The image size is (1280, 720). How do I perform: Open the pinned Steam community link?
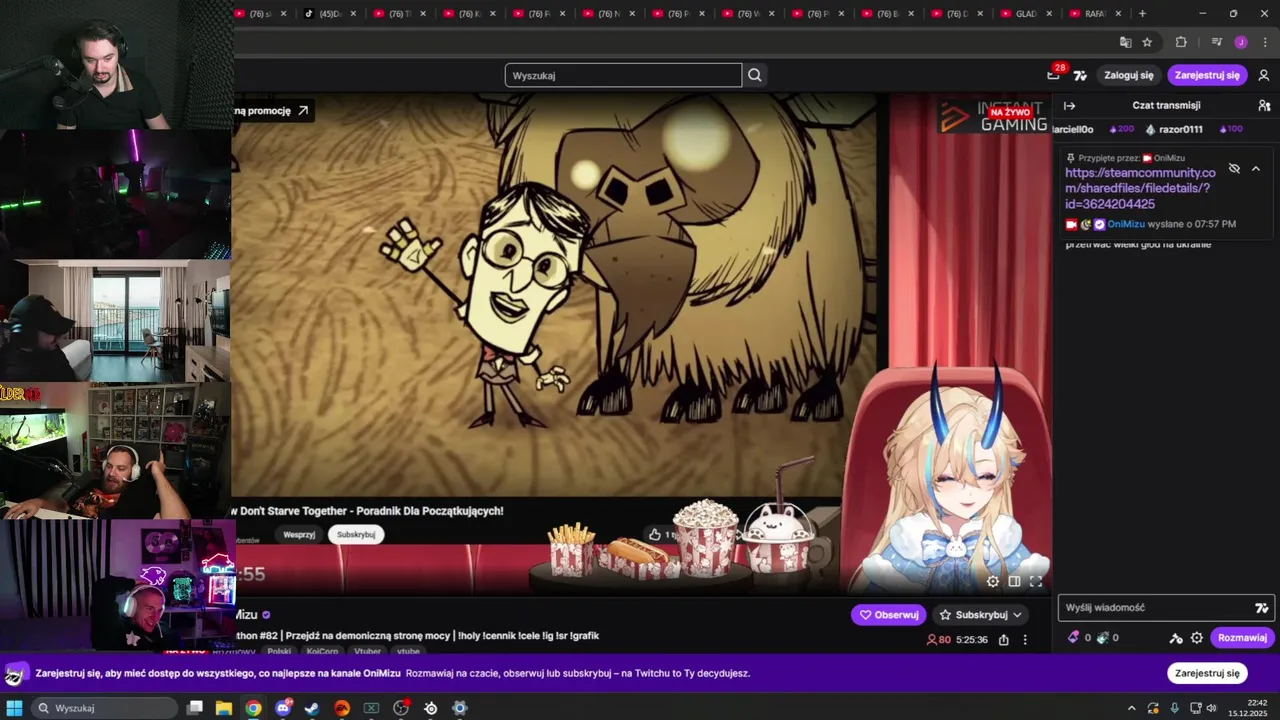click(x=1140, y=188)
